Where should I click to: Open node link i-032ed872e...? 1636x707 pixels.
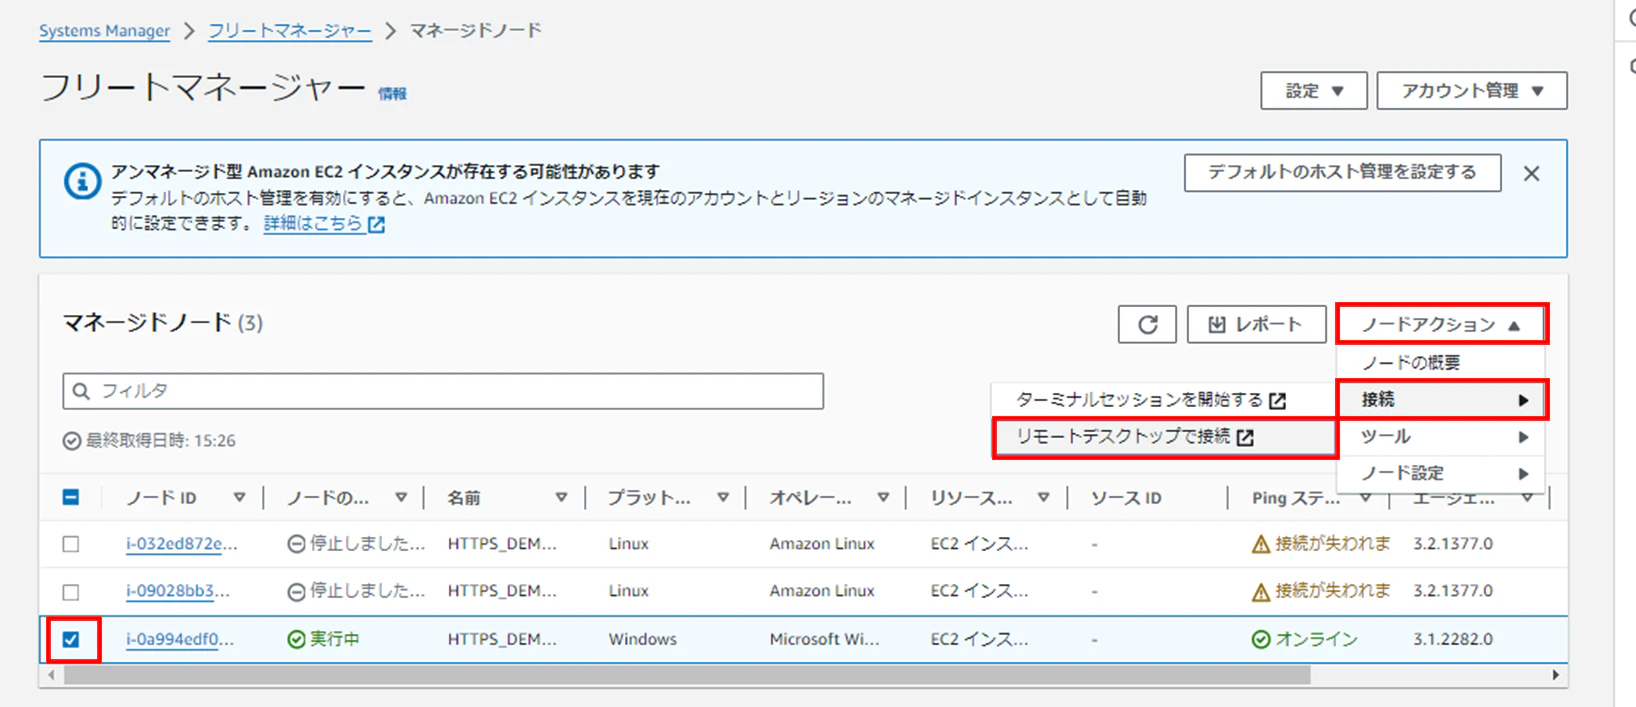(x=182, y=544)
